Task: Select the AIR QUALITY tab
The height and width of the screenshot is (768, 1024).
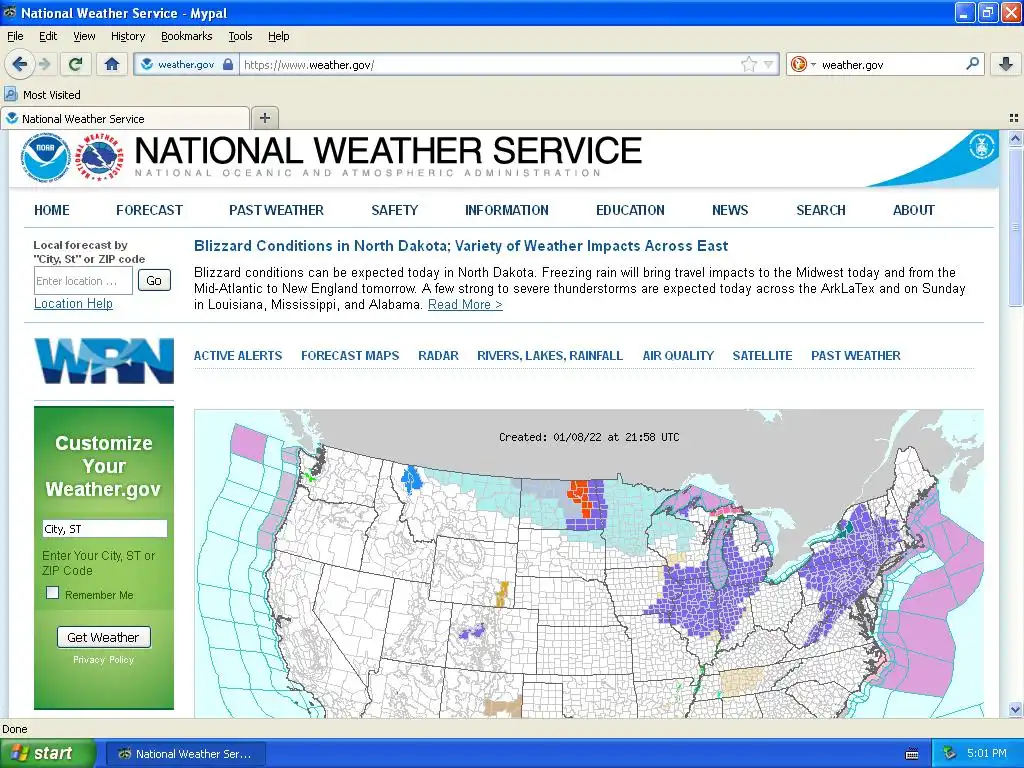Action: point(678,356)
